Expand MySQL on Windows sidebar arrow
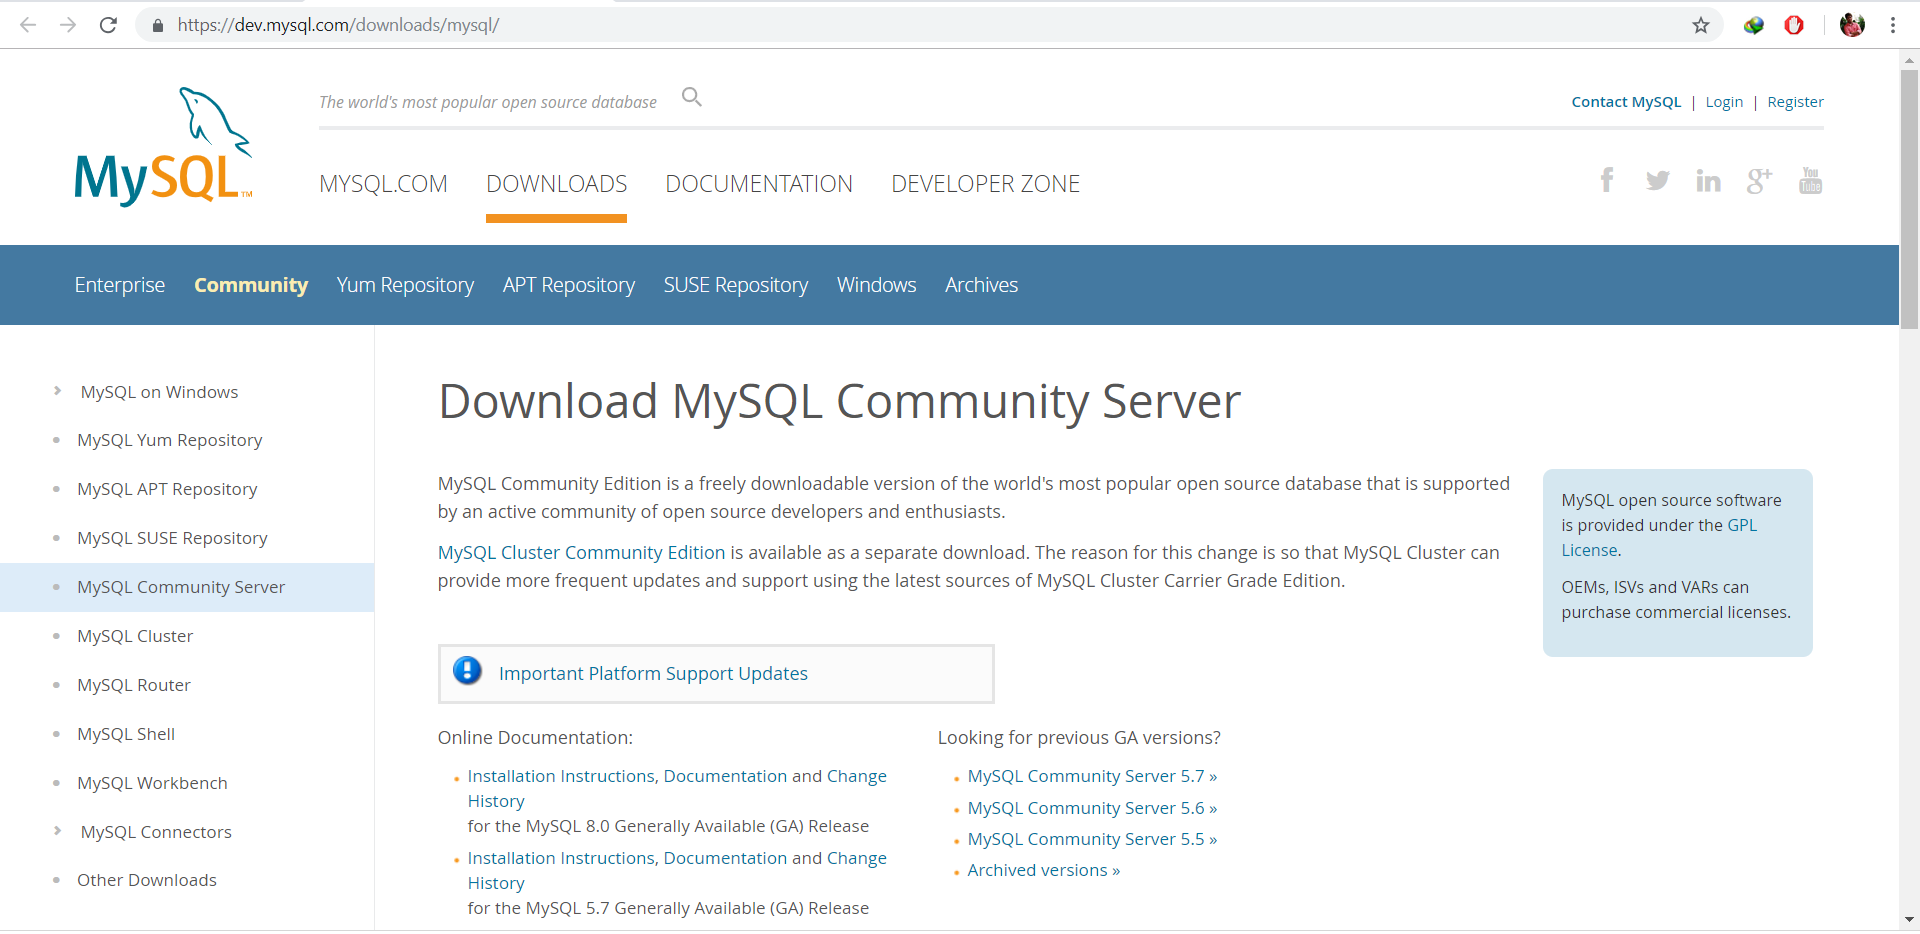Screen dimensions: 1920x934 (x=57, y=391)
